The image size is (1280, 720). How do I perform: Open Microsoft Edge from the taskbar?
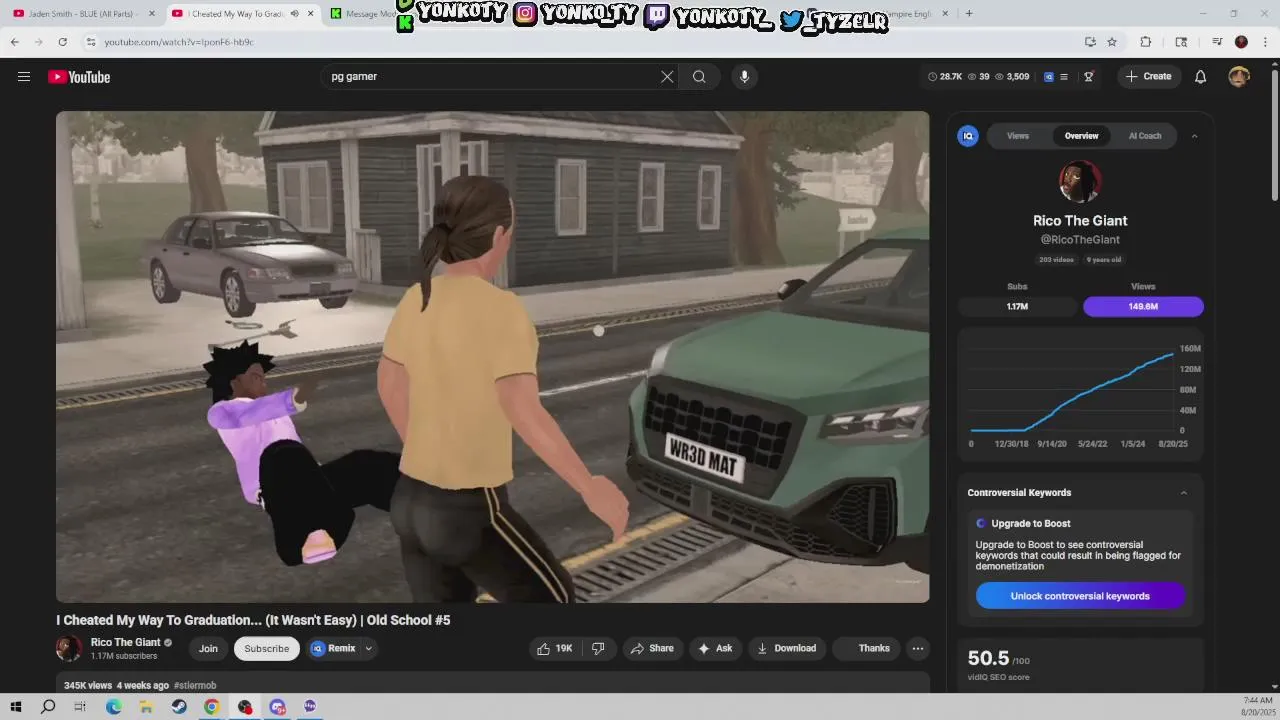(114, 706)
